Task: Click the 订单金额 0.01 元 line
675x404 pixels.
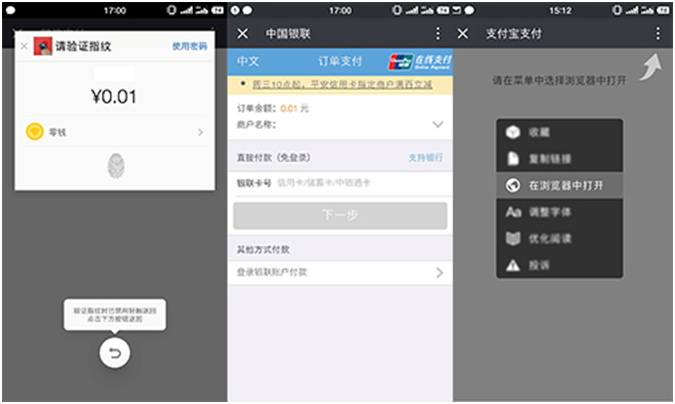Action: (273, 109)
